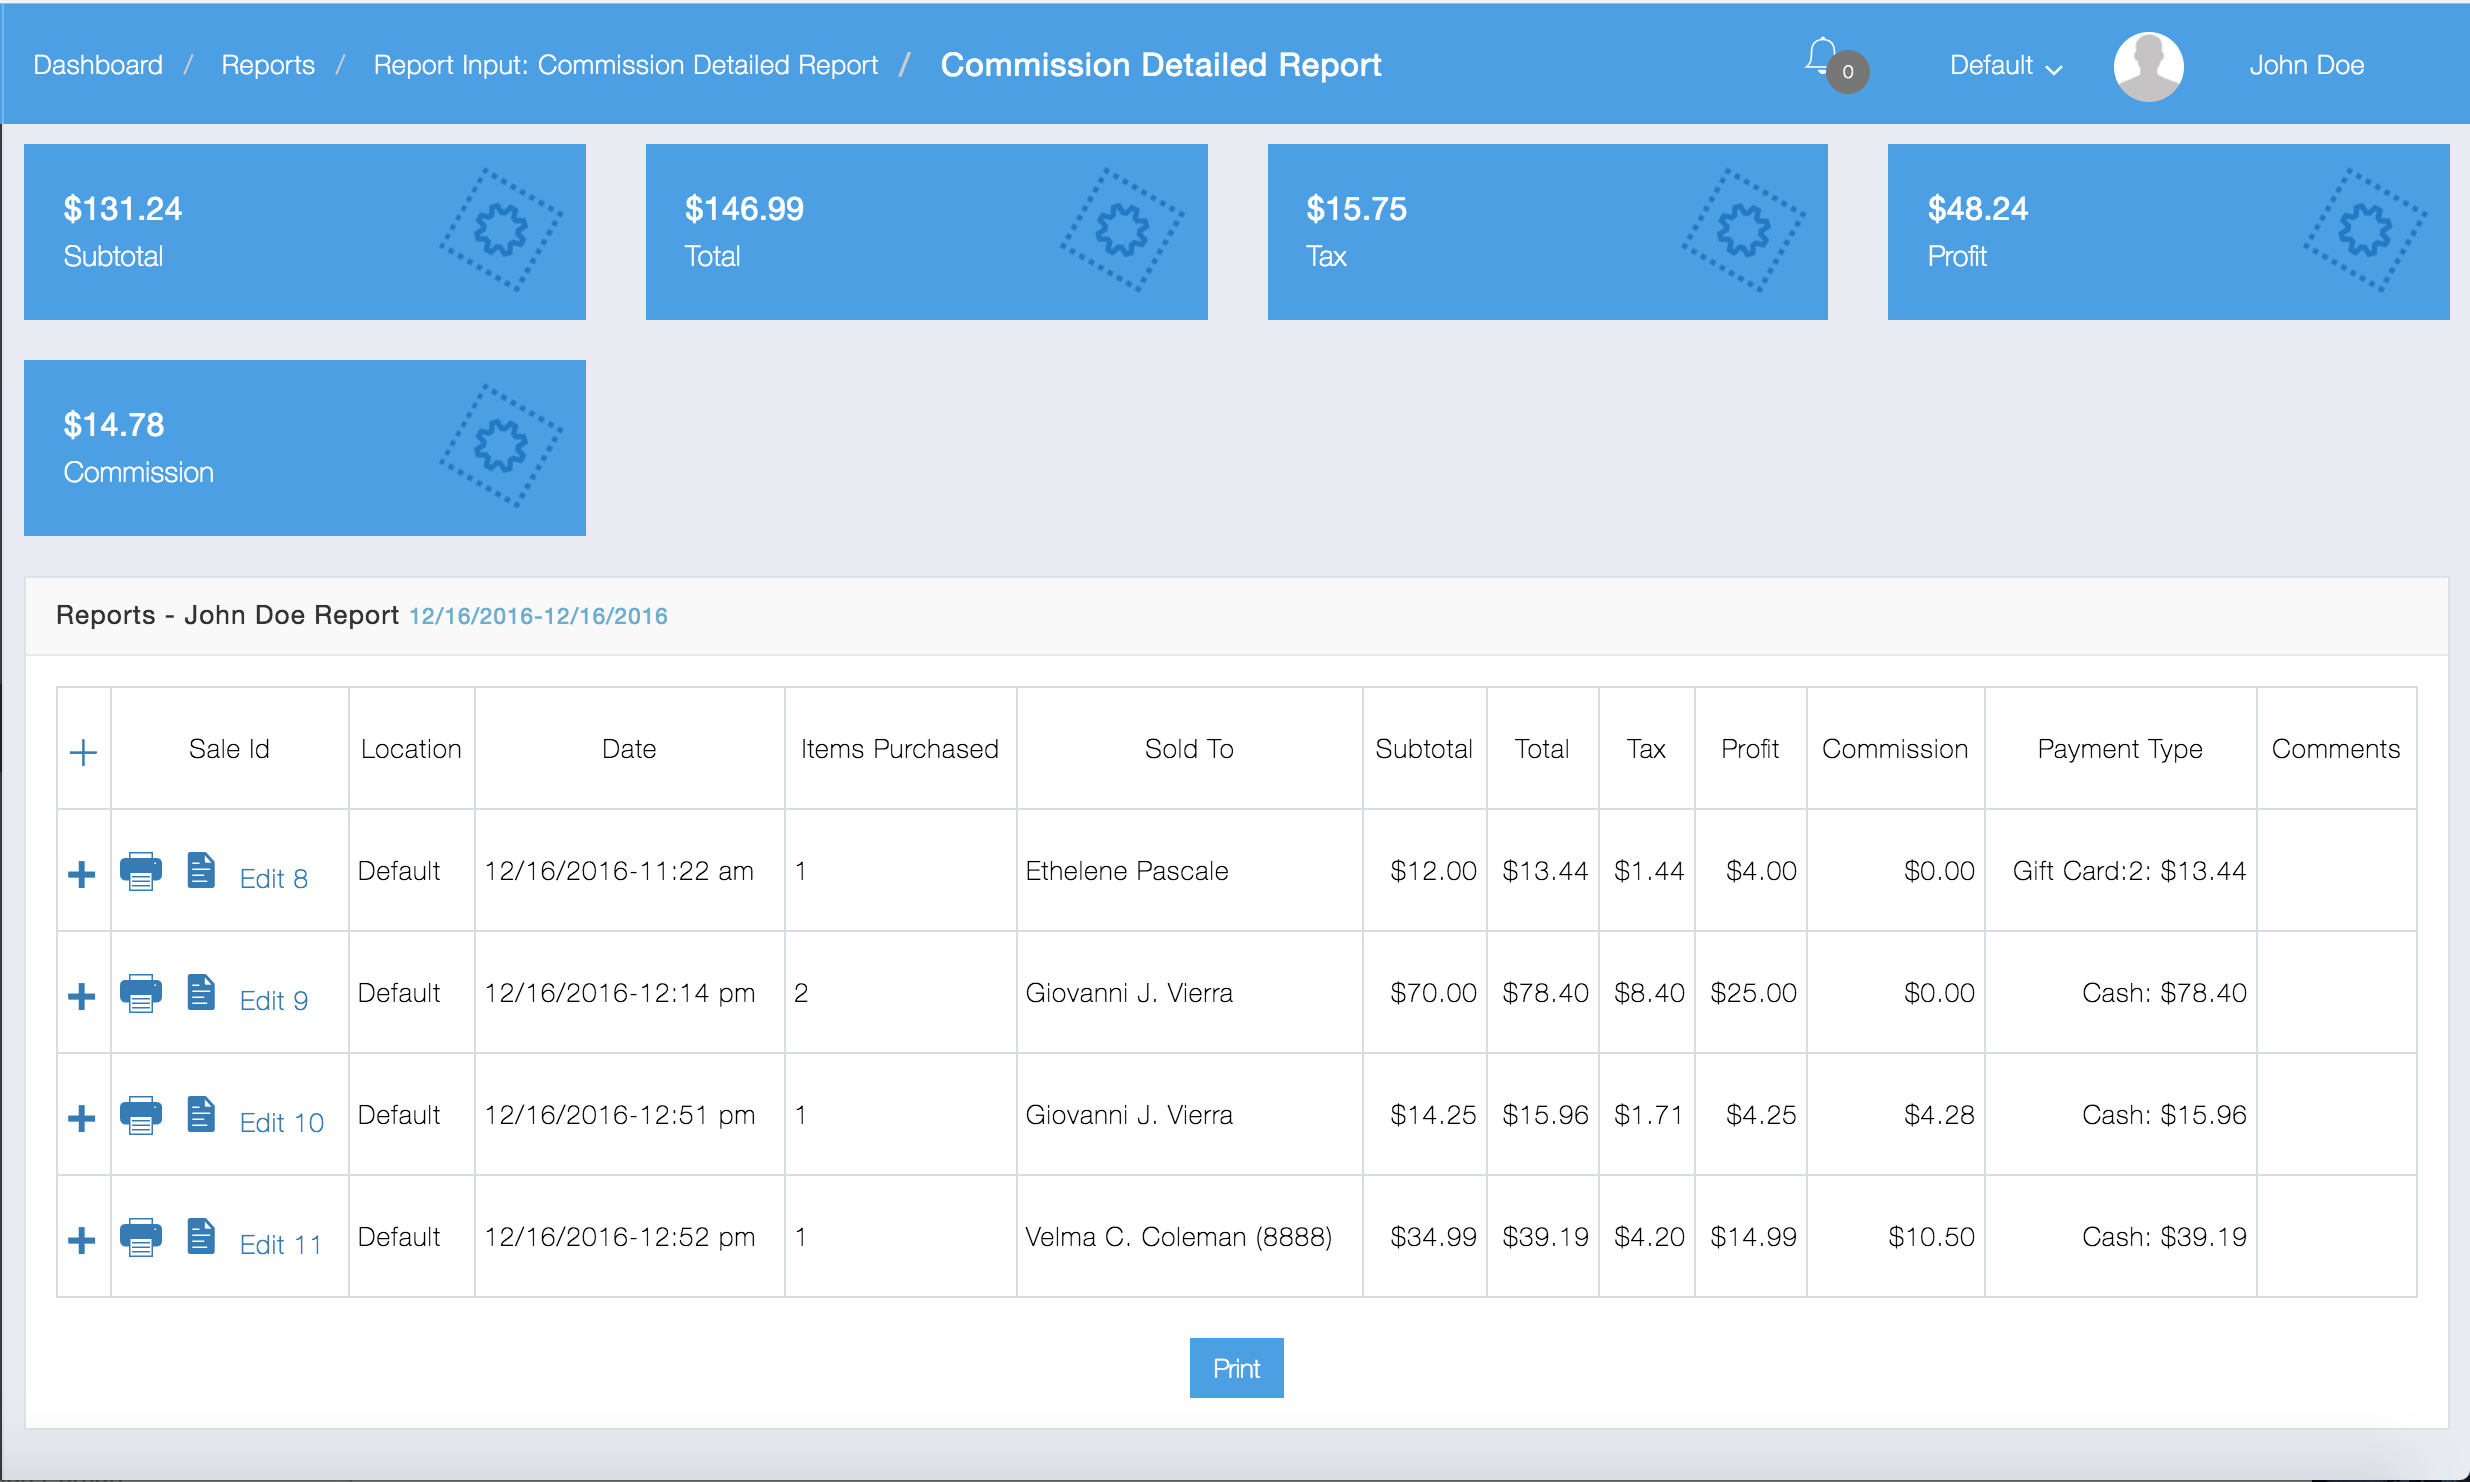
Task: Open the Edit 9 sale link
Action: [274, 1001]
